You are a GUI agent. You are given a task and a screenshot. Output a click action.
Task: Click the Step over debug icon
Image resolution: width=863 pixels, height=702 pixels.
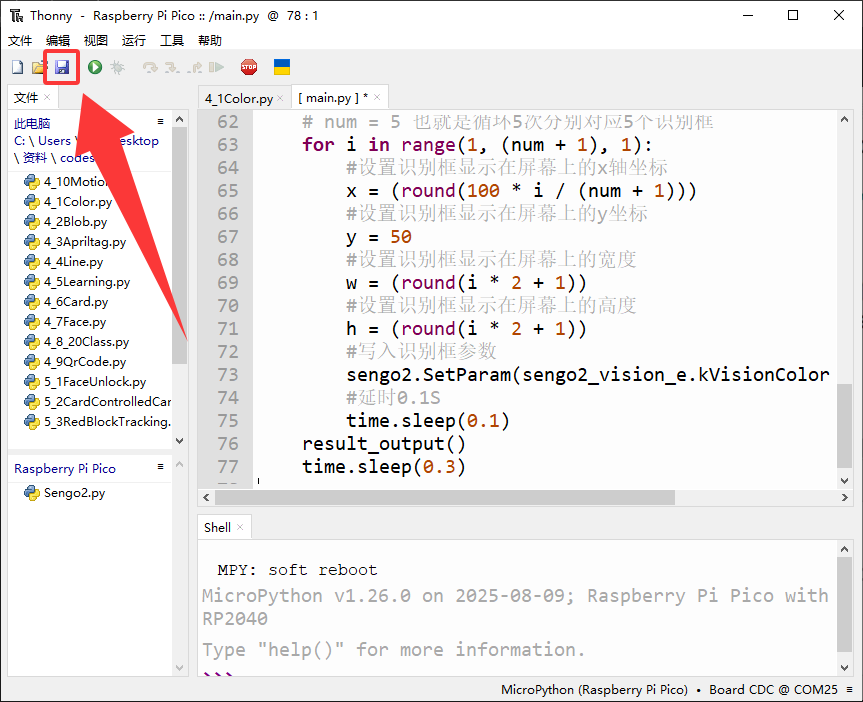coord(150,67)
